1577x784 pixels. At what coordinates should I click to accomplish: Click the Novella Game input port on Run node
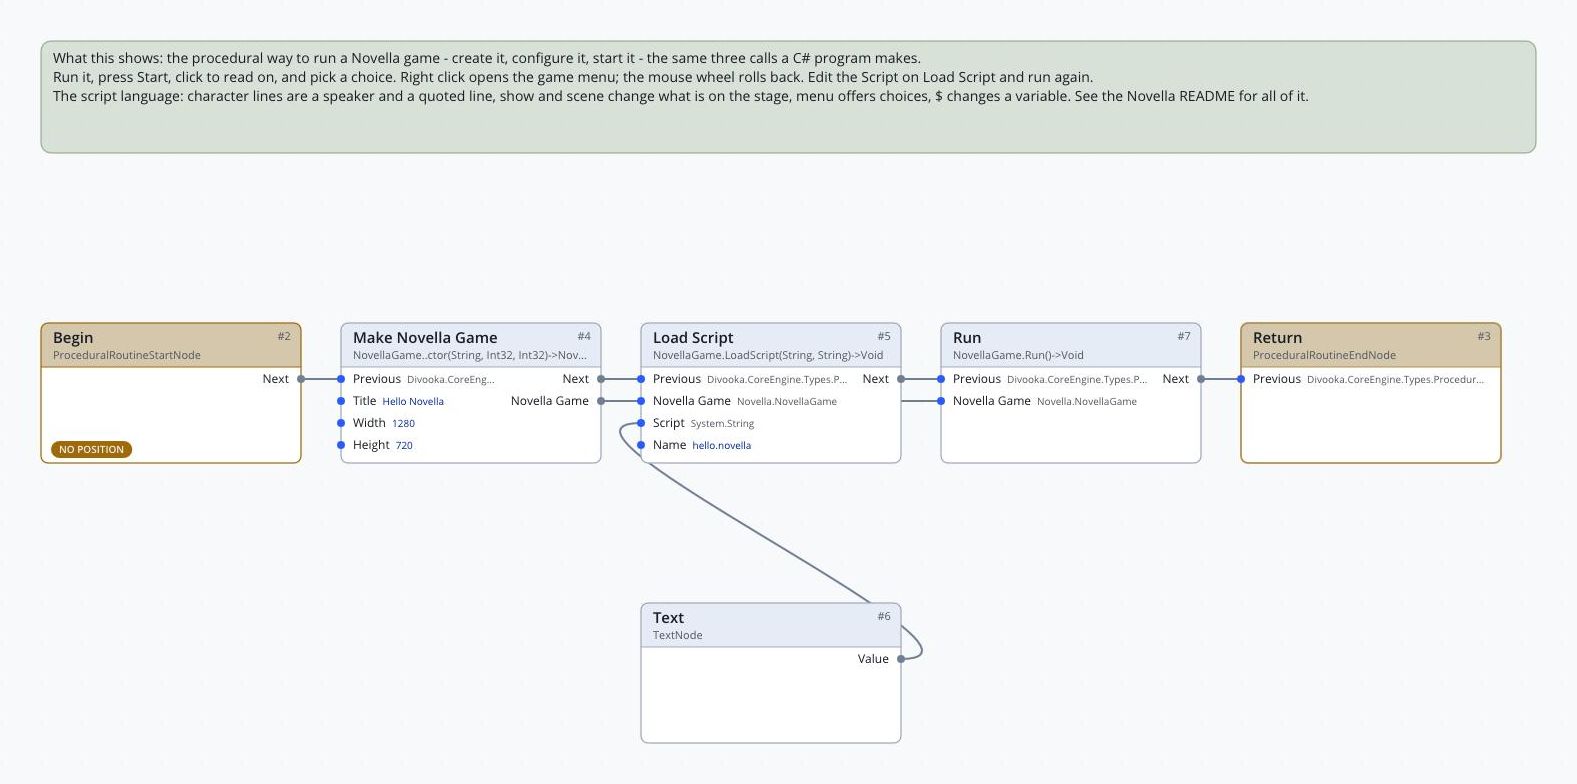pos(941,401)
